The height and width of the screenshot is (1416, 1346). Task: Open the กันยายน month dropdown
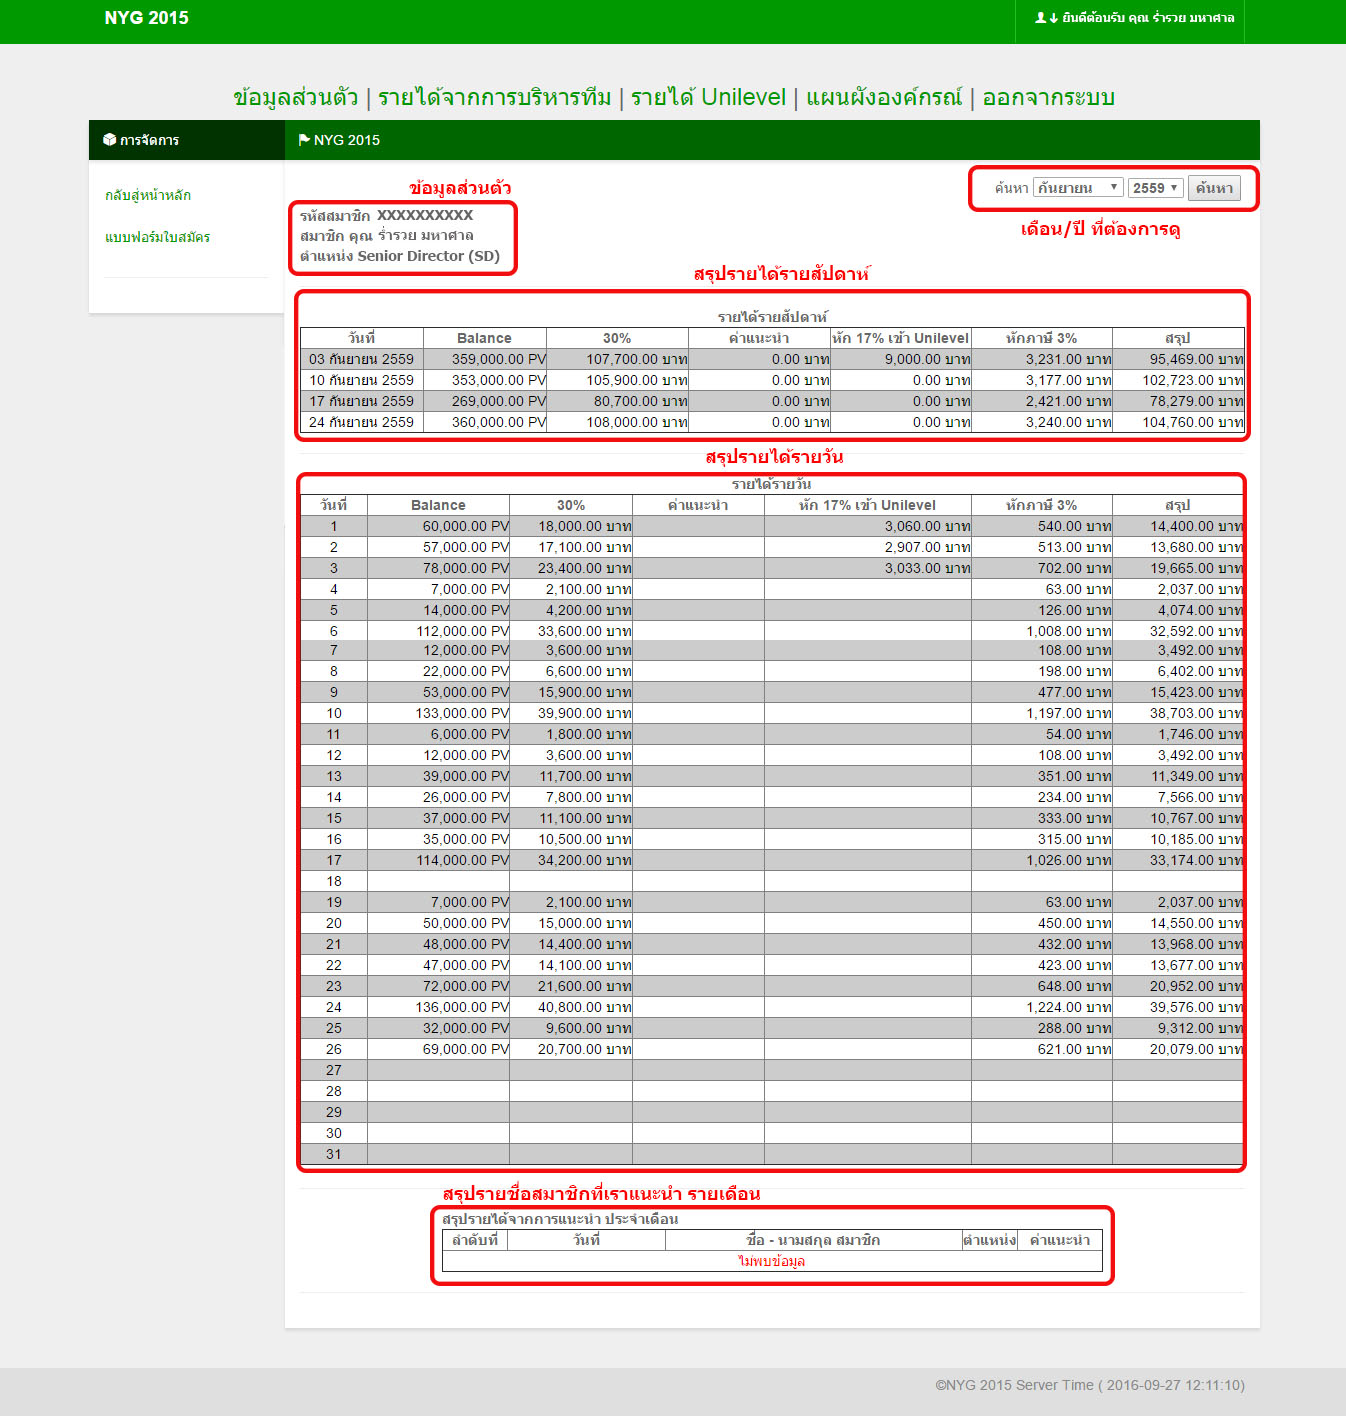point(1077,188)
